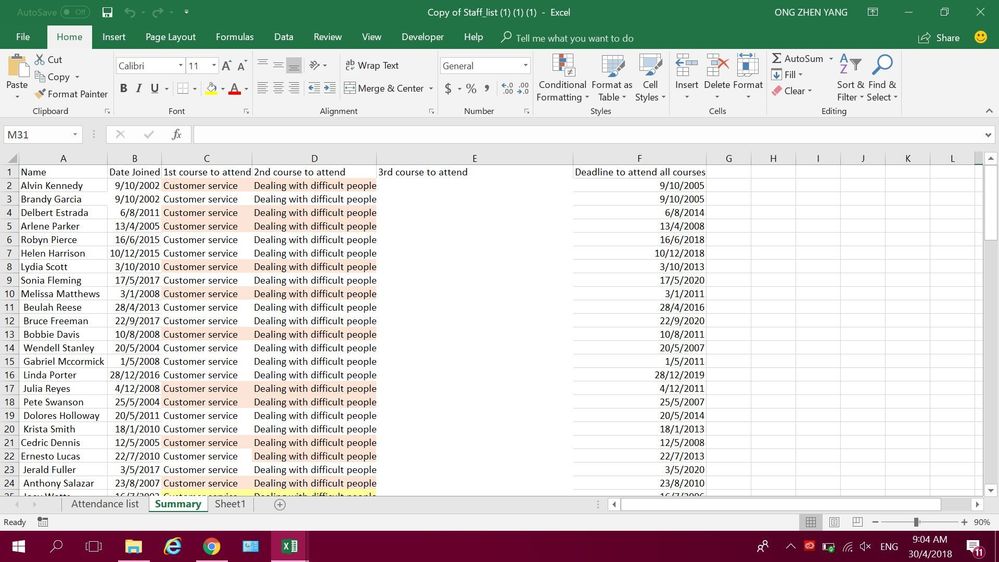Click Merge & Center button
Viewport: 999px width, 562px height.
pos(384,88)
